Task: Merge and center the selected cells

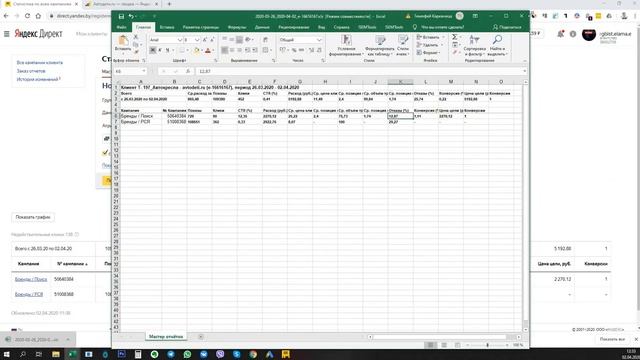Action: [x=266, y=50]
